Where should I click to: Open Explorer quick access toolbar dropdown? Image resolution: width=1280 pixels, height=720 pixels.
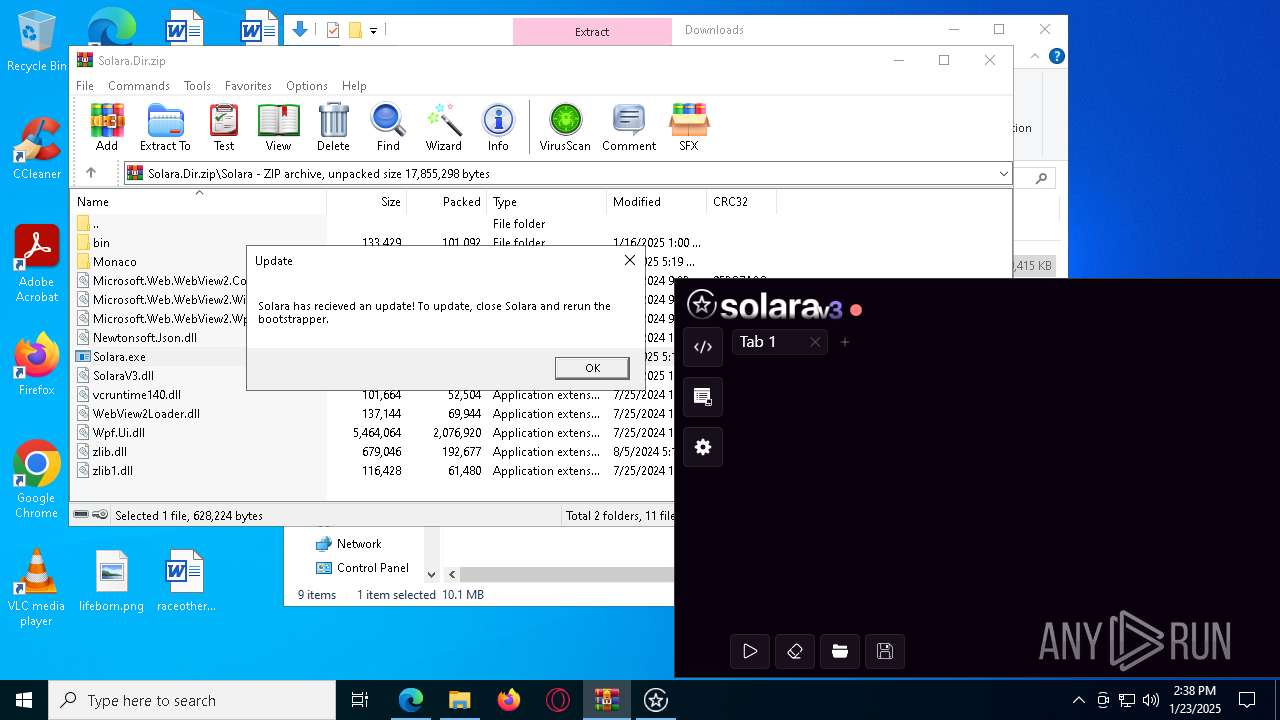point(374,31)
